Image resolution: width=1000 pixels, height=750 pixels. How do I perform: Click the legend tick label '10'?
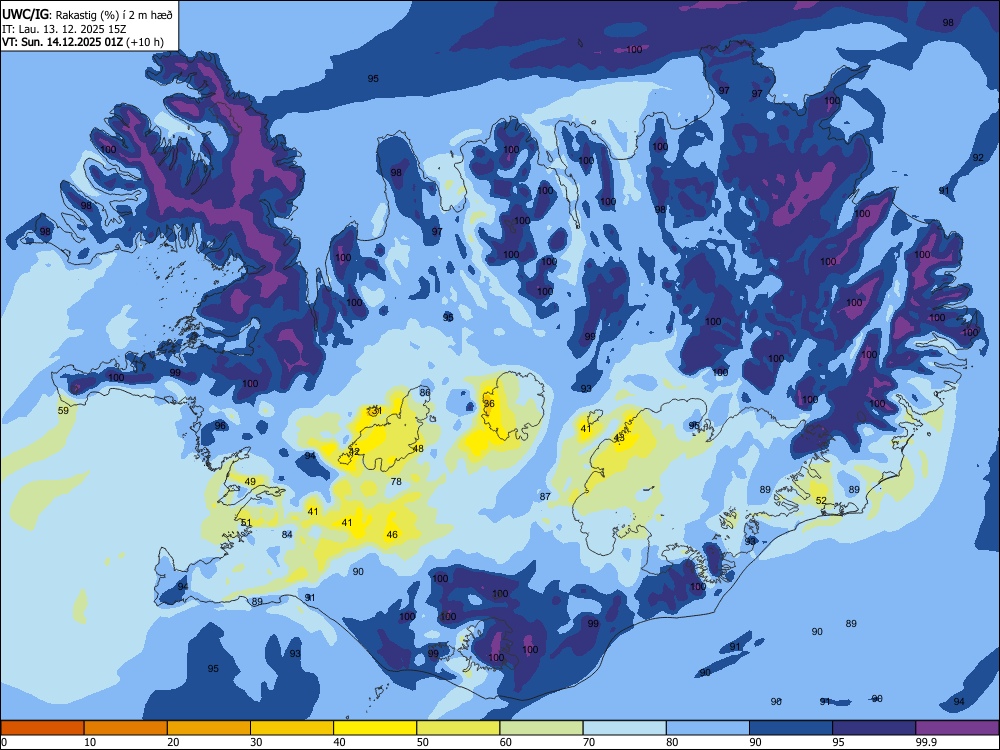[x=90, y=742]
